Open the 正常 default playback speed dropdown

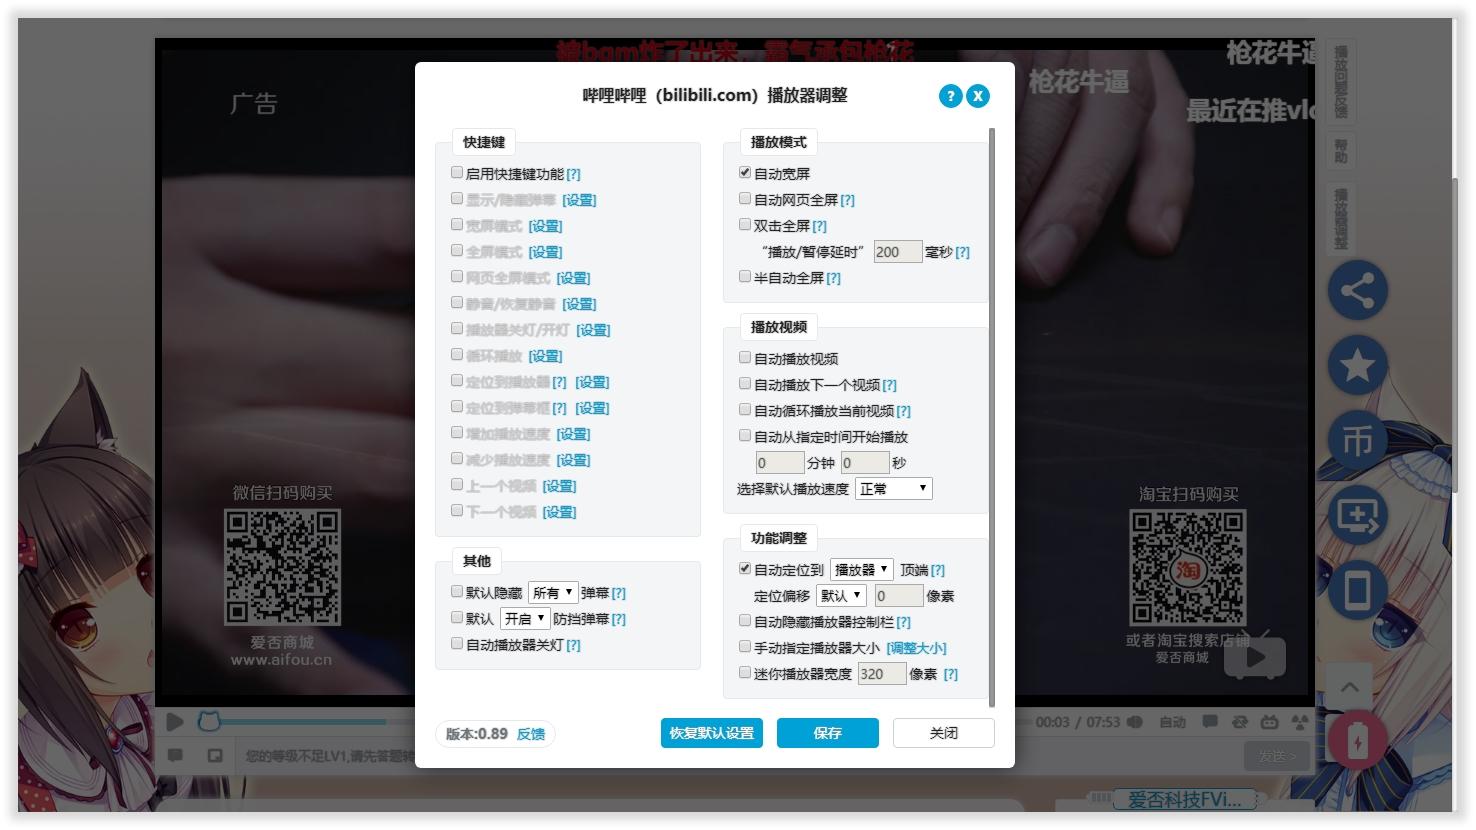point(894,489)
